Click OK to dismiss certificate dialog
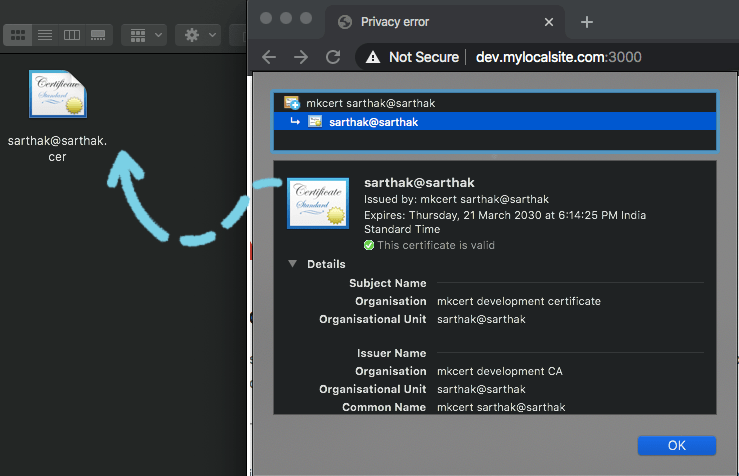This screenshot has width=739, height=476. point(676,445)
